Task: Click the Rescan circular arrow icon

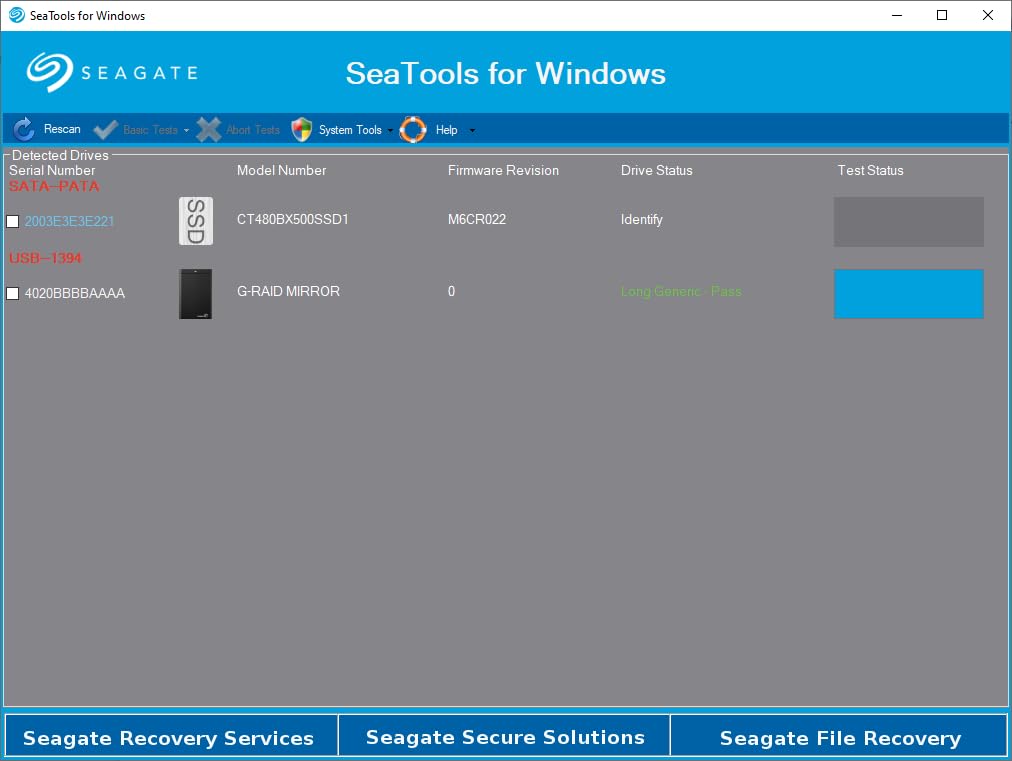Action: coord(24,130)
